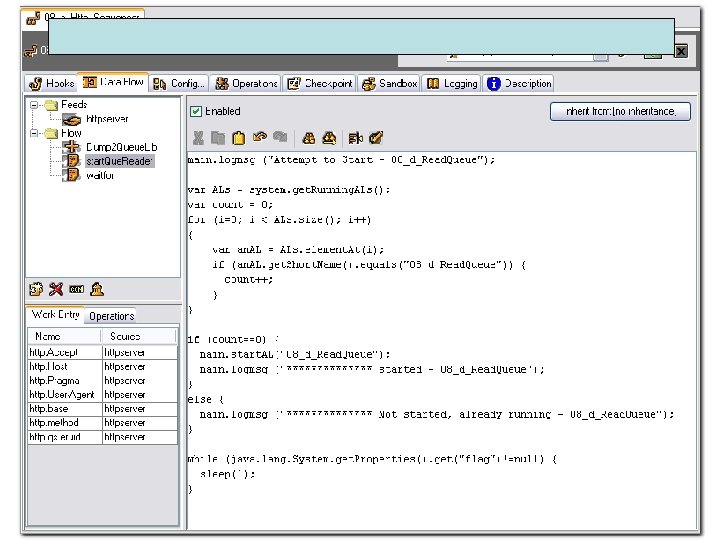Click the startQueReader script icon
720x540 pixels.
coord(71,161)
